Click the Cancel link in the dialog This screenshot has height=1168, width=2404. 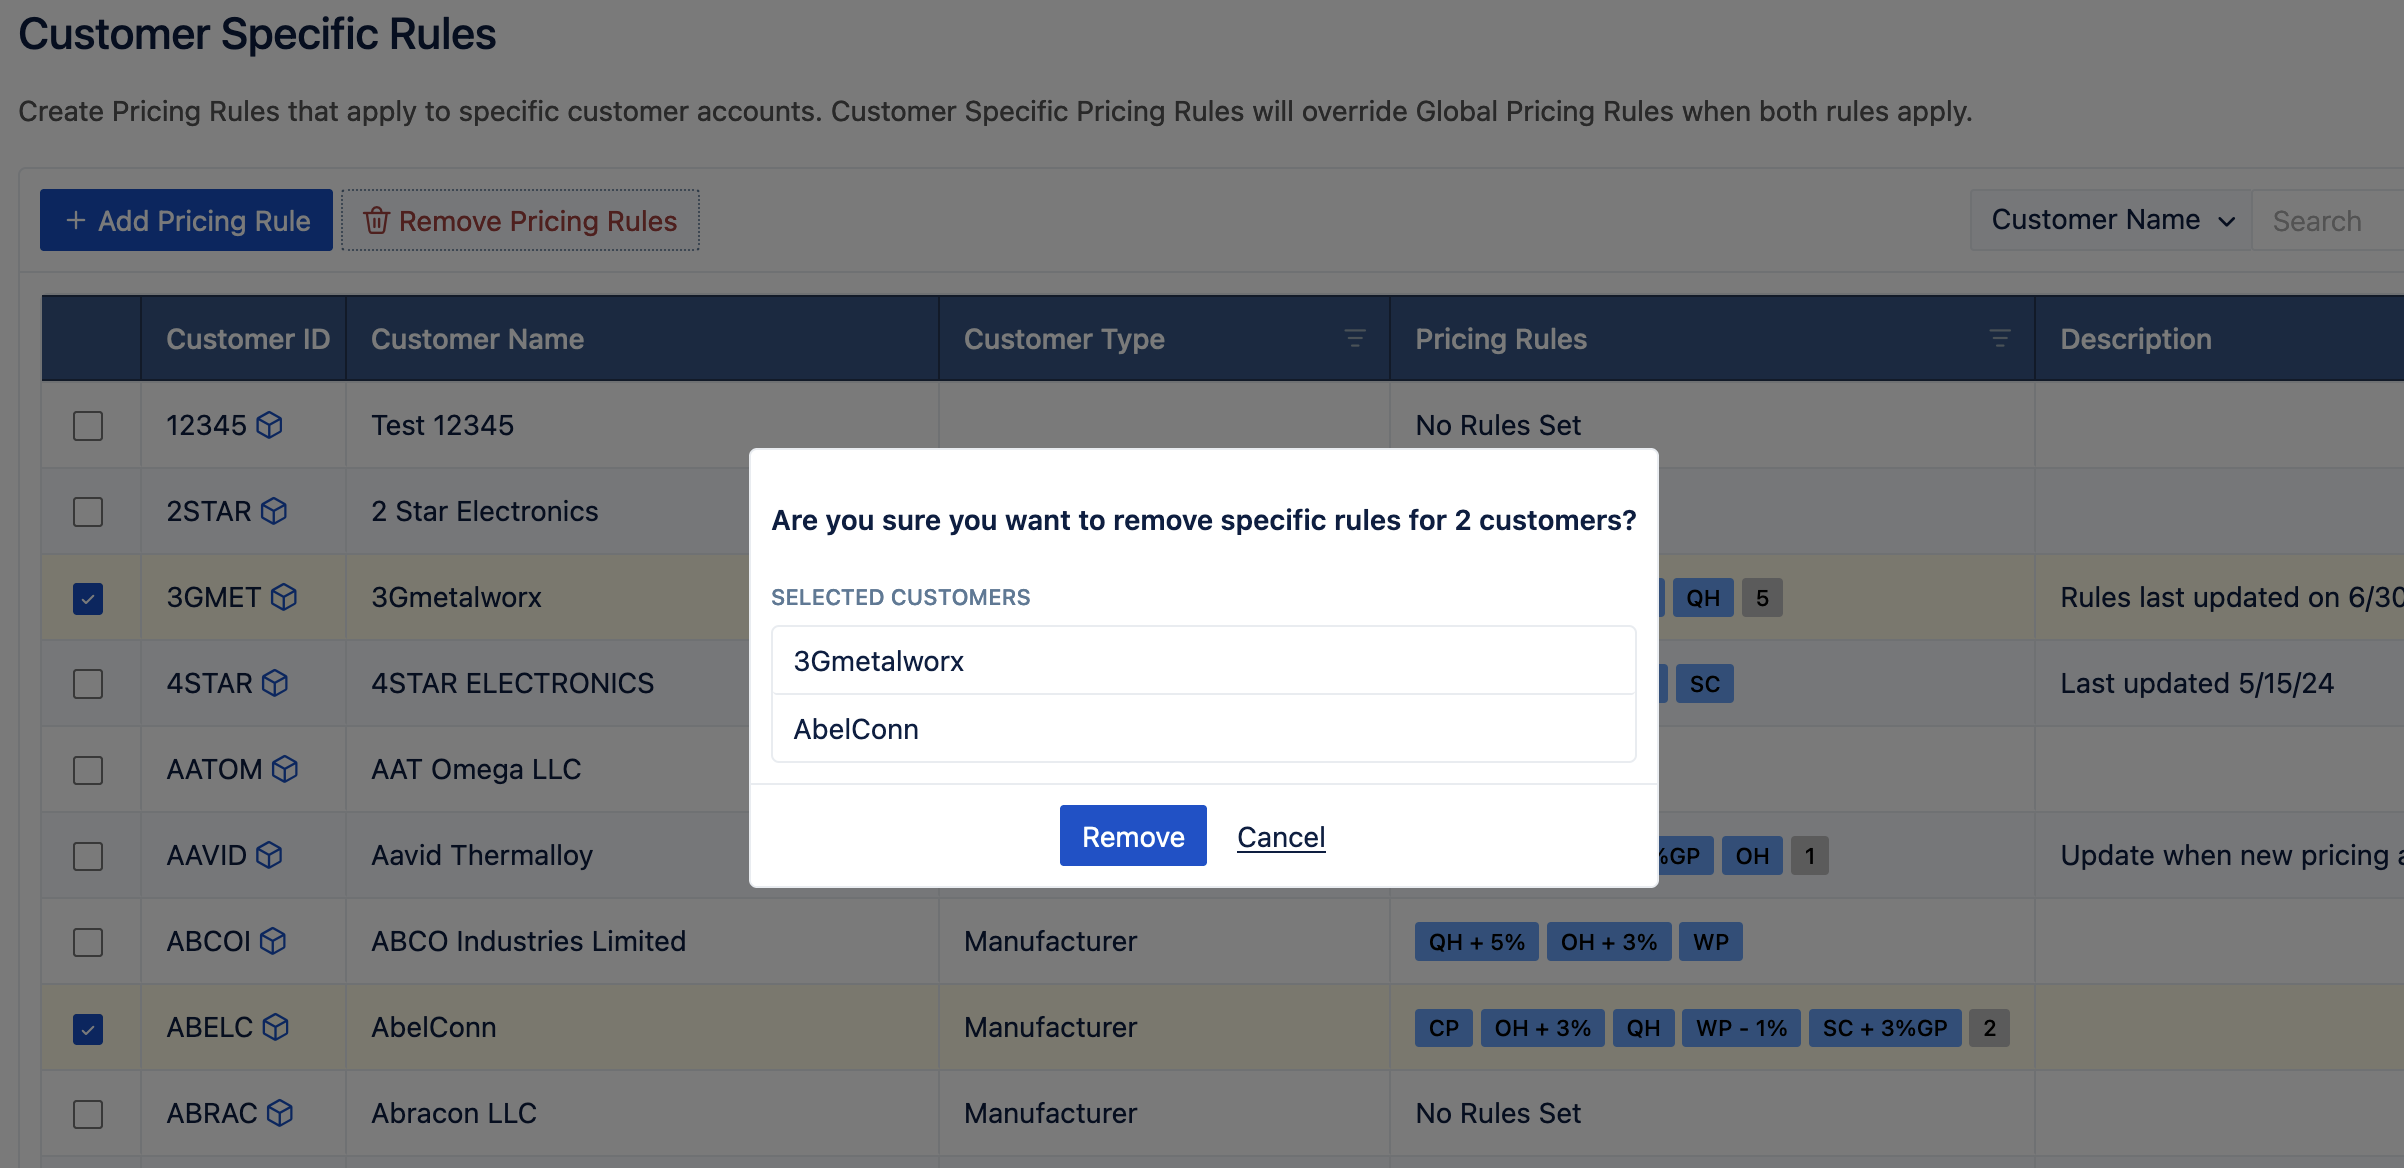1281,837
